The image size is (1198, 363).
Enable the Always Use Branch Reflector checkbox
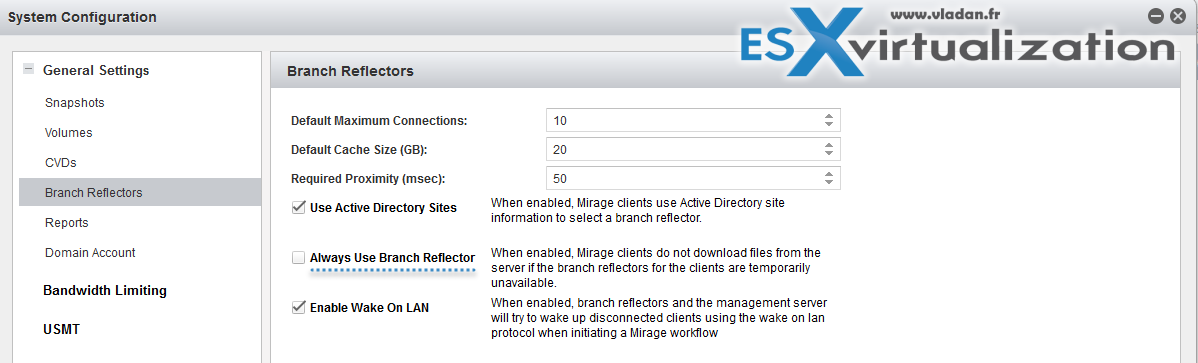(299, 258)
